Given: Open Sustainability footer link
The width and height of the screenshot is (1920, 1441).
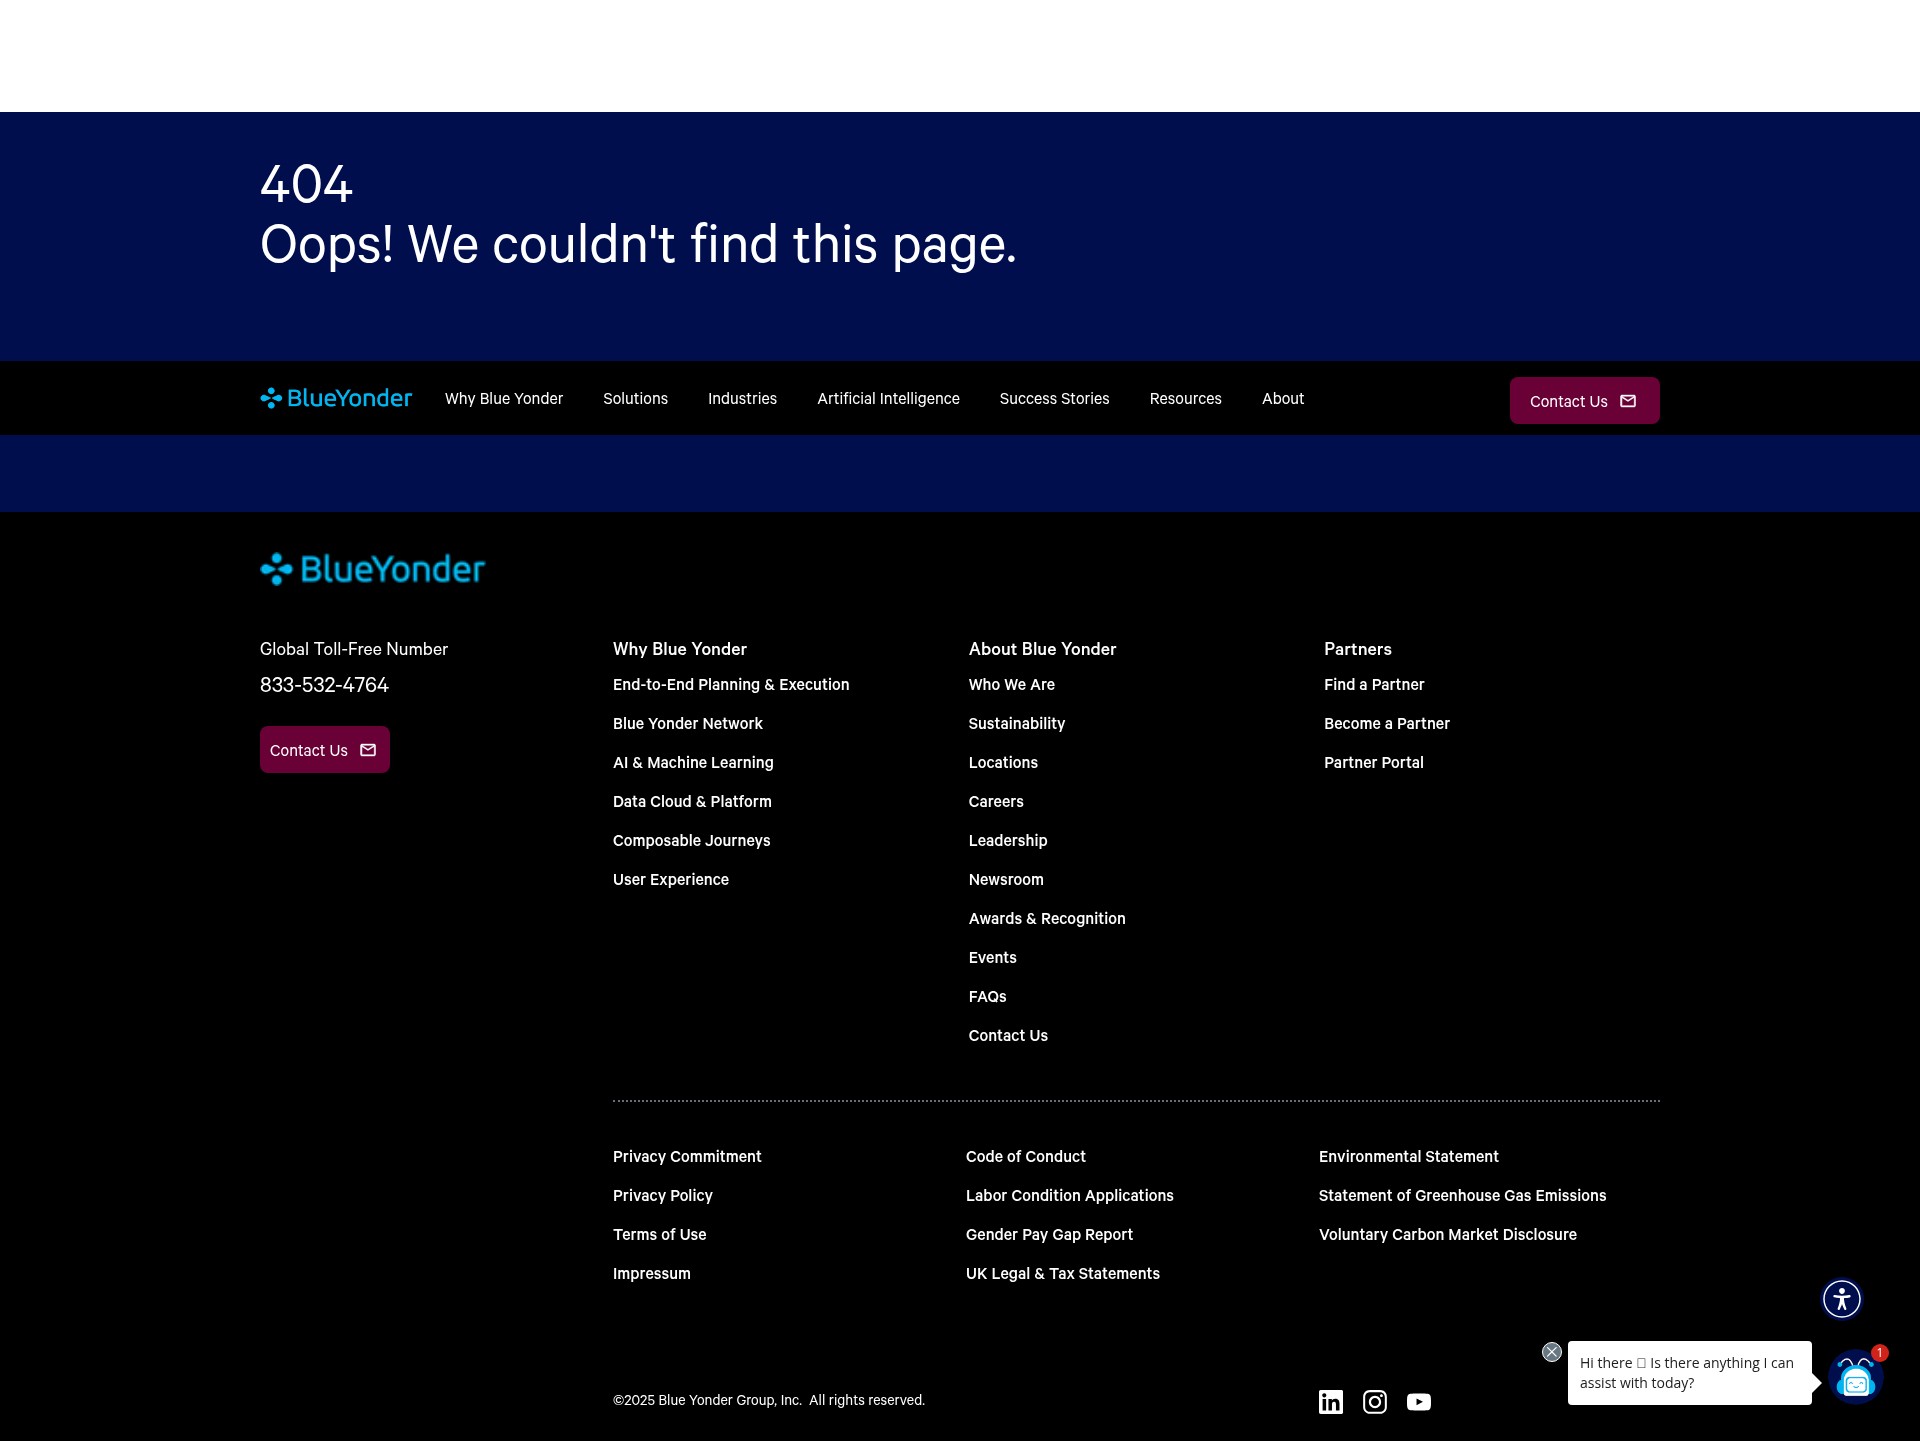Looking at the screenshot, I should point(1016,723).
